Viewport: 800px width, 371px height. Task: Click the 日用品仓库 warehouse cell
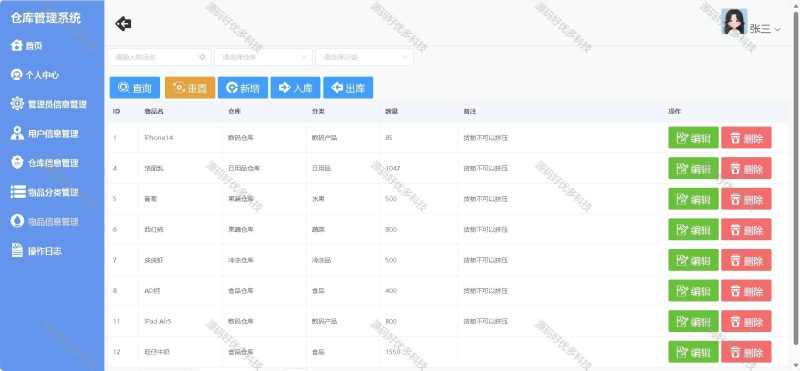[243, 168]
